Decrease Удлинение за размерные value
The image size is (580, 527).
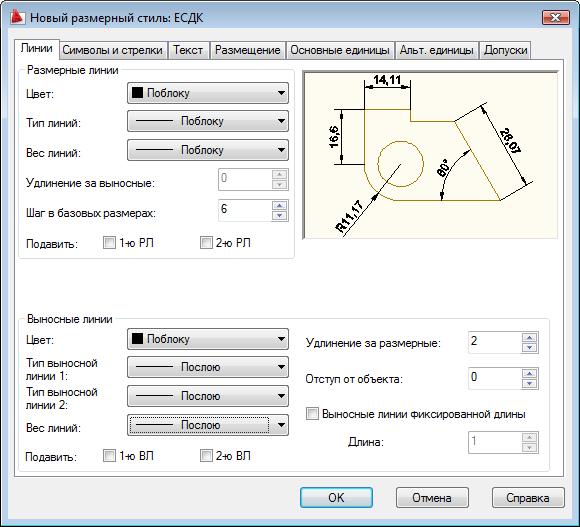click(x=530, y=347)
